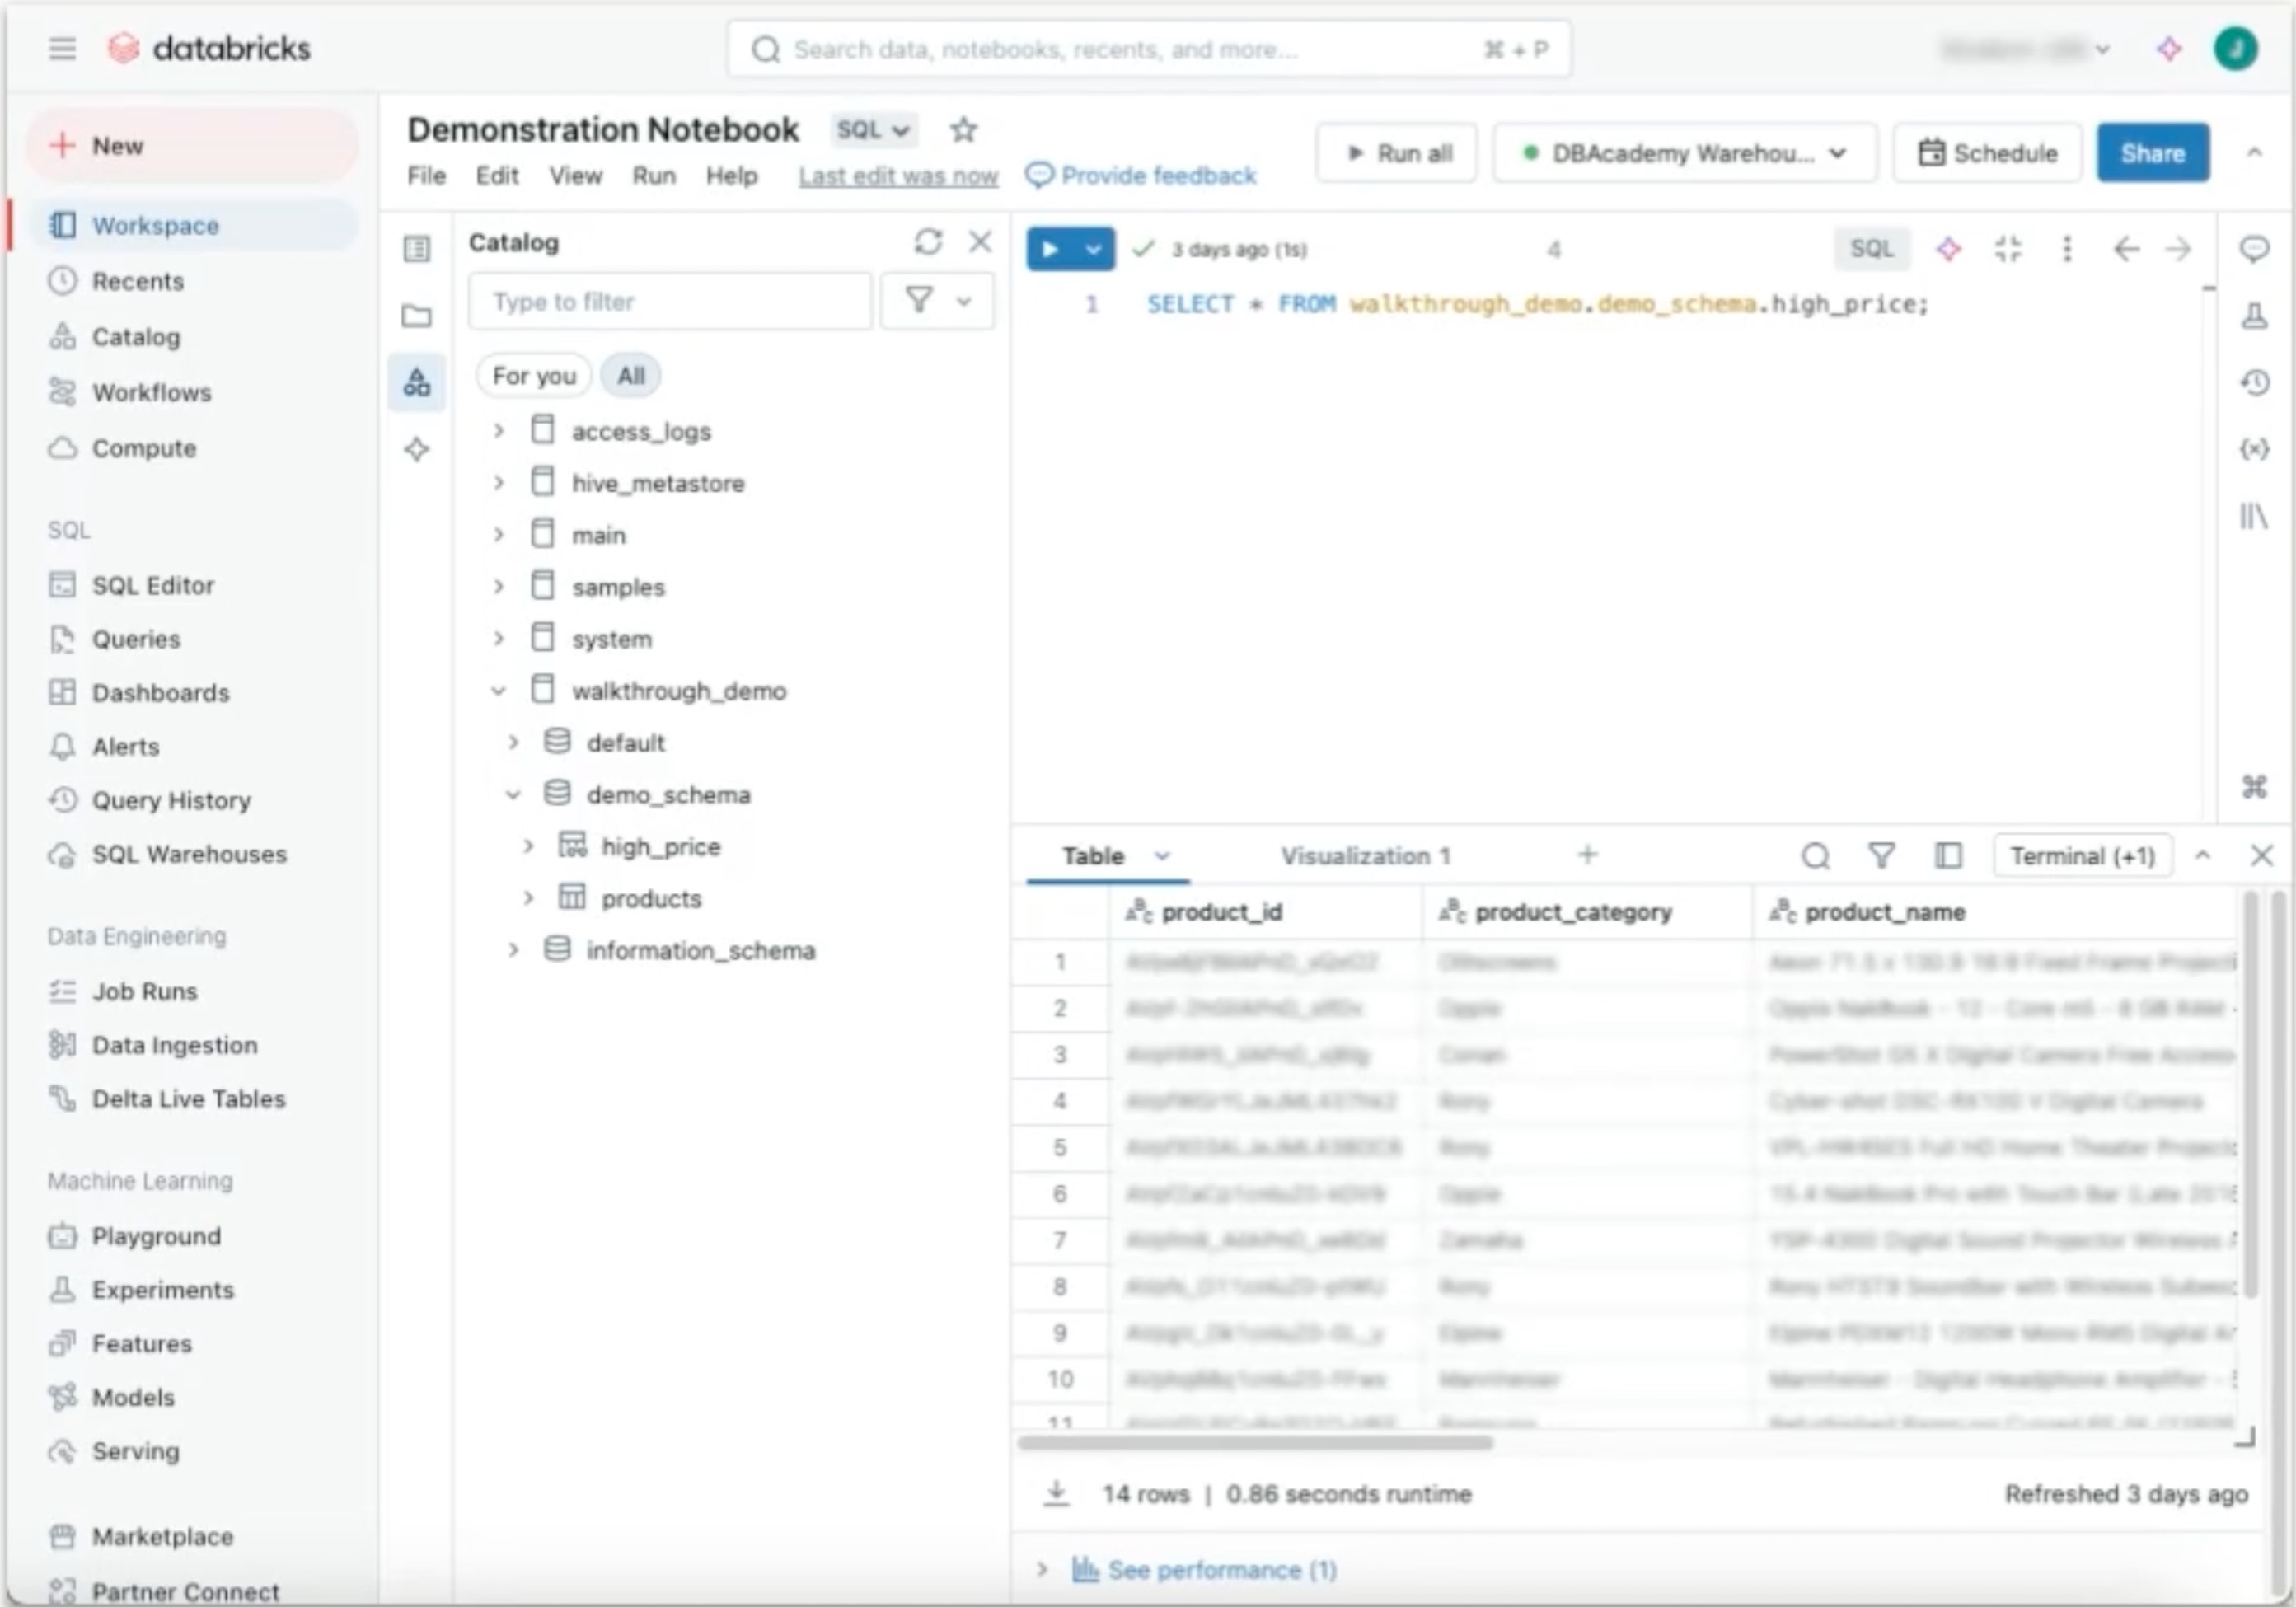Click the cell Assistant sparkle icon
Viewport: 2296px width, 1607px height.
[1948, 249]
